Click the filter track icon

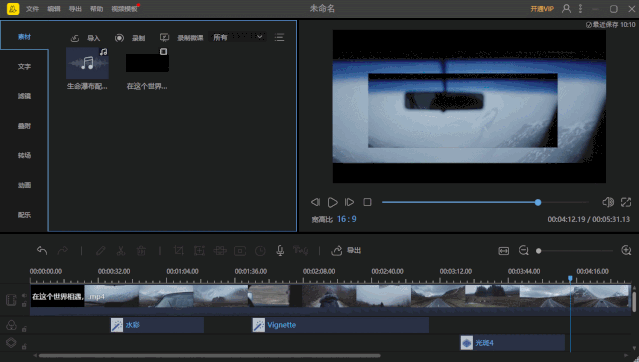11,325
